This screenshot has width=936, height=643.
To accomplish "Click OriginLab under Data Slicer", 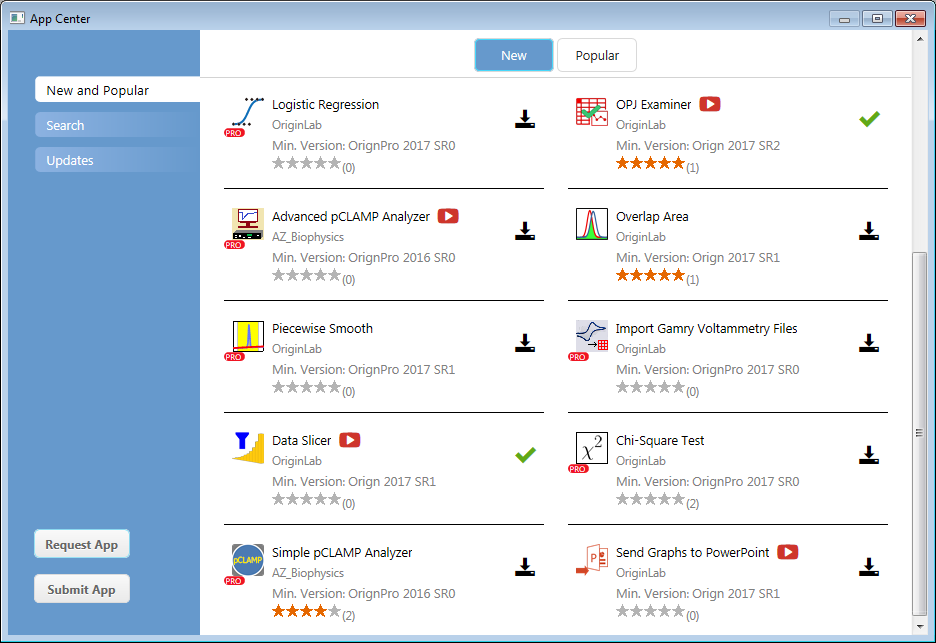I will coord(297,461).
